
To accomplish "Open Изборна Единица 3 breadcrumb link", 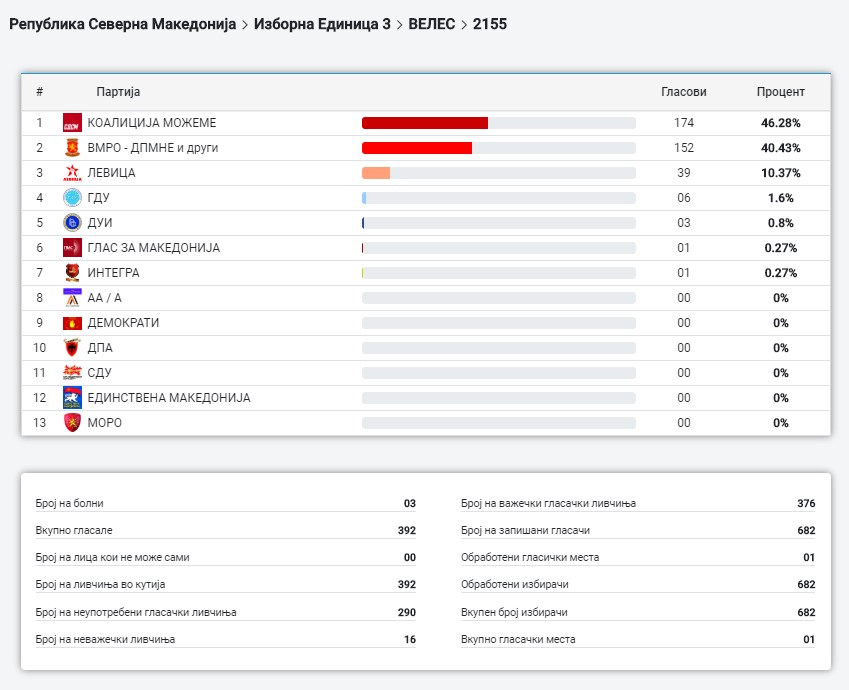I will 322,23.
